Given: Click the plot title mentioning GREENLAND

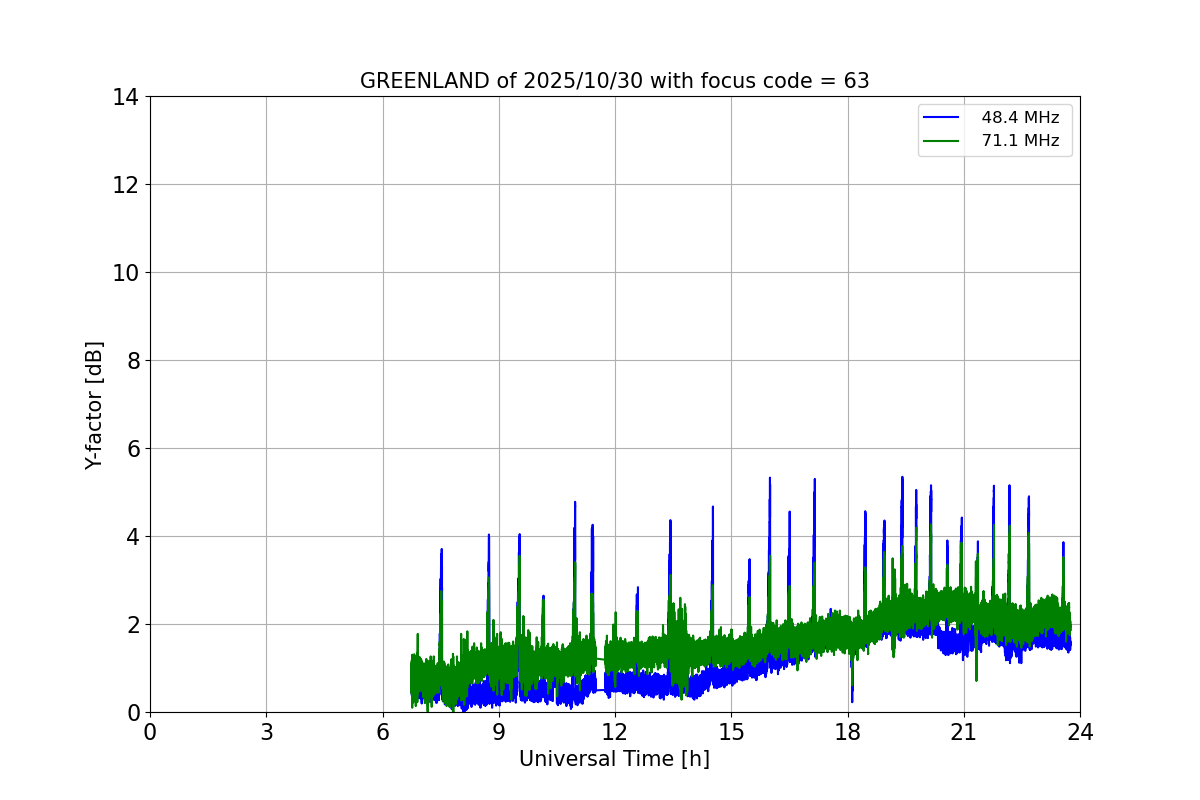Looking at the screenshot, I should point(614,81).
